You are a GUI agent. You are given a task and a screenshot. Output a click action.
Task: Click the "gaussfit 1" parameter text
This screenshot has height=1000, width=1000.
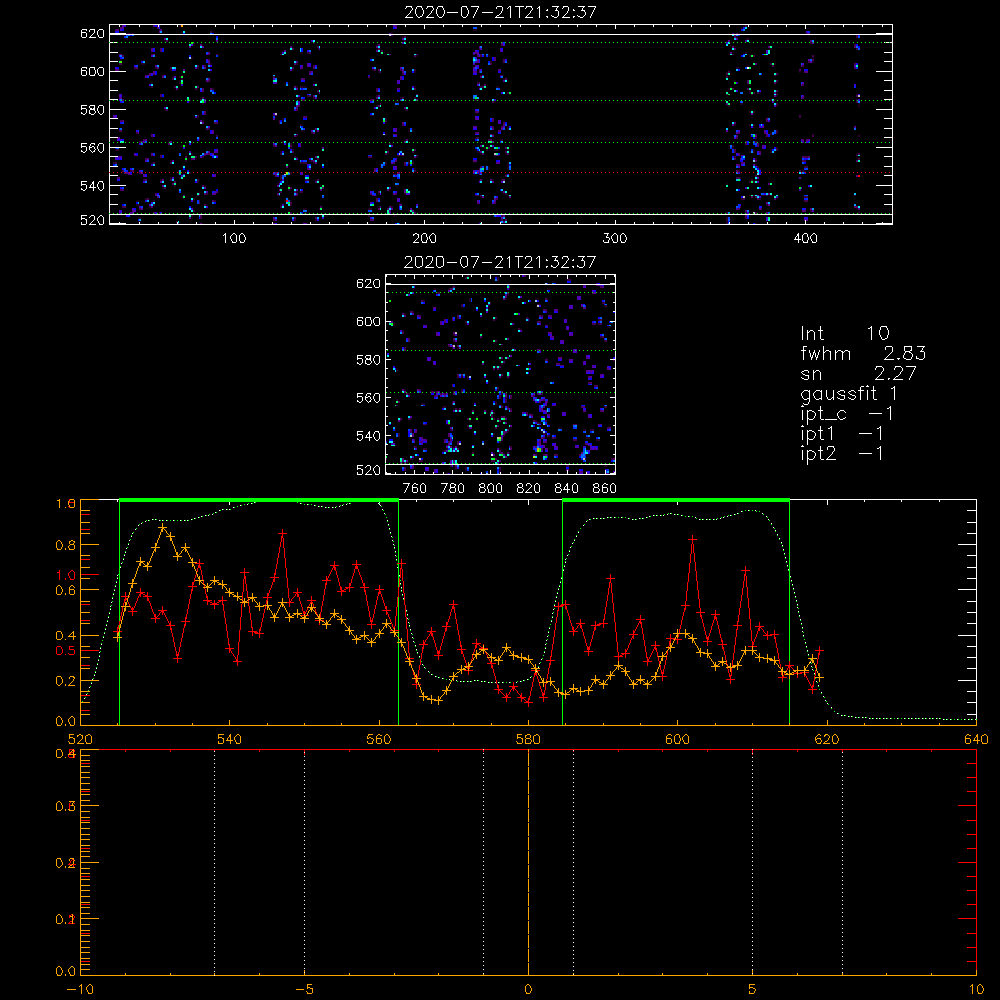click(x=849, y=393)
